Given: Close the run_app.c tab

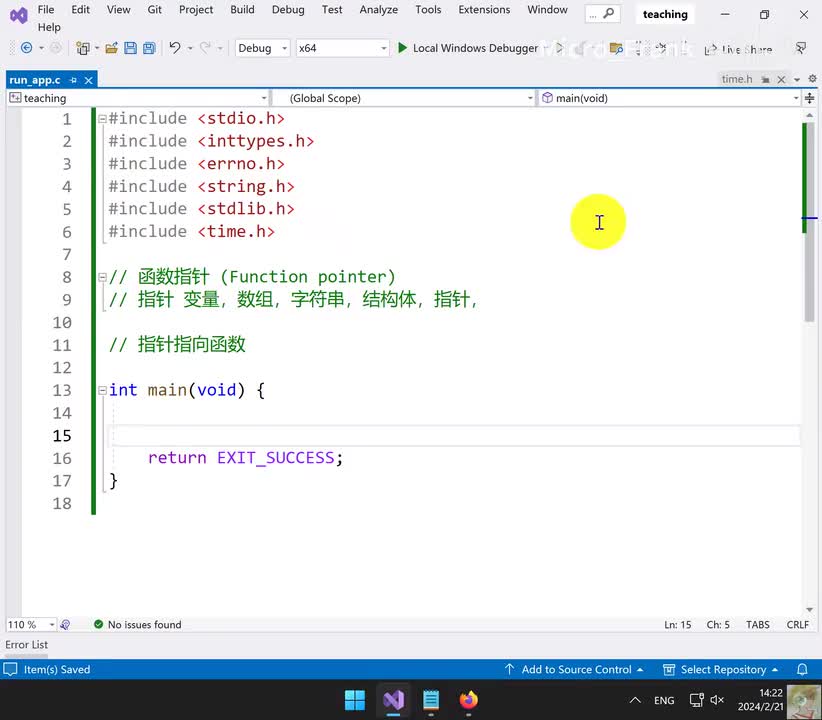Looking at the screenshot, I should click(89, 80).
